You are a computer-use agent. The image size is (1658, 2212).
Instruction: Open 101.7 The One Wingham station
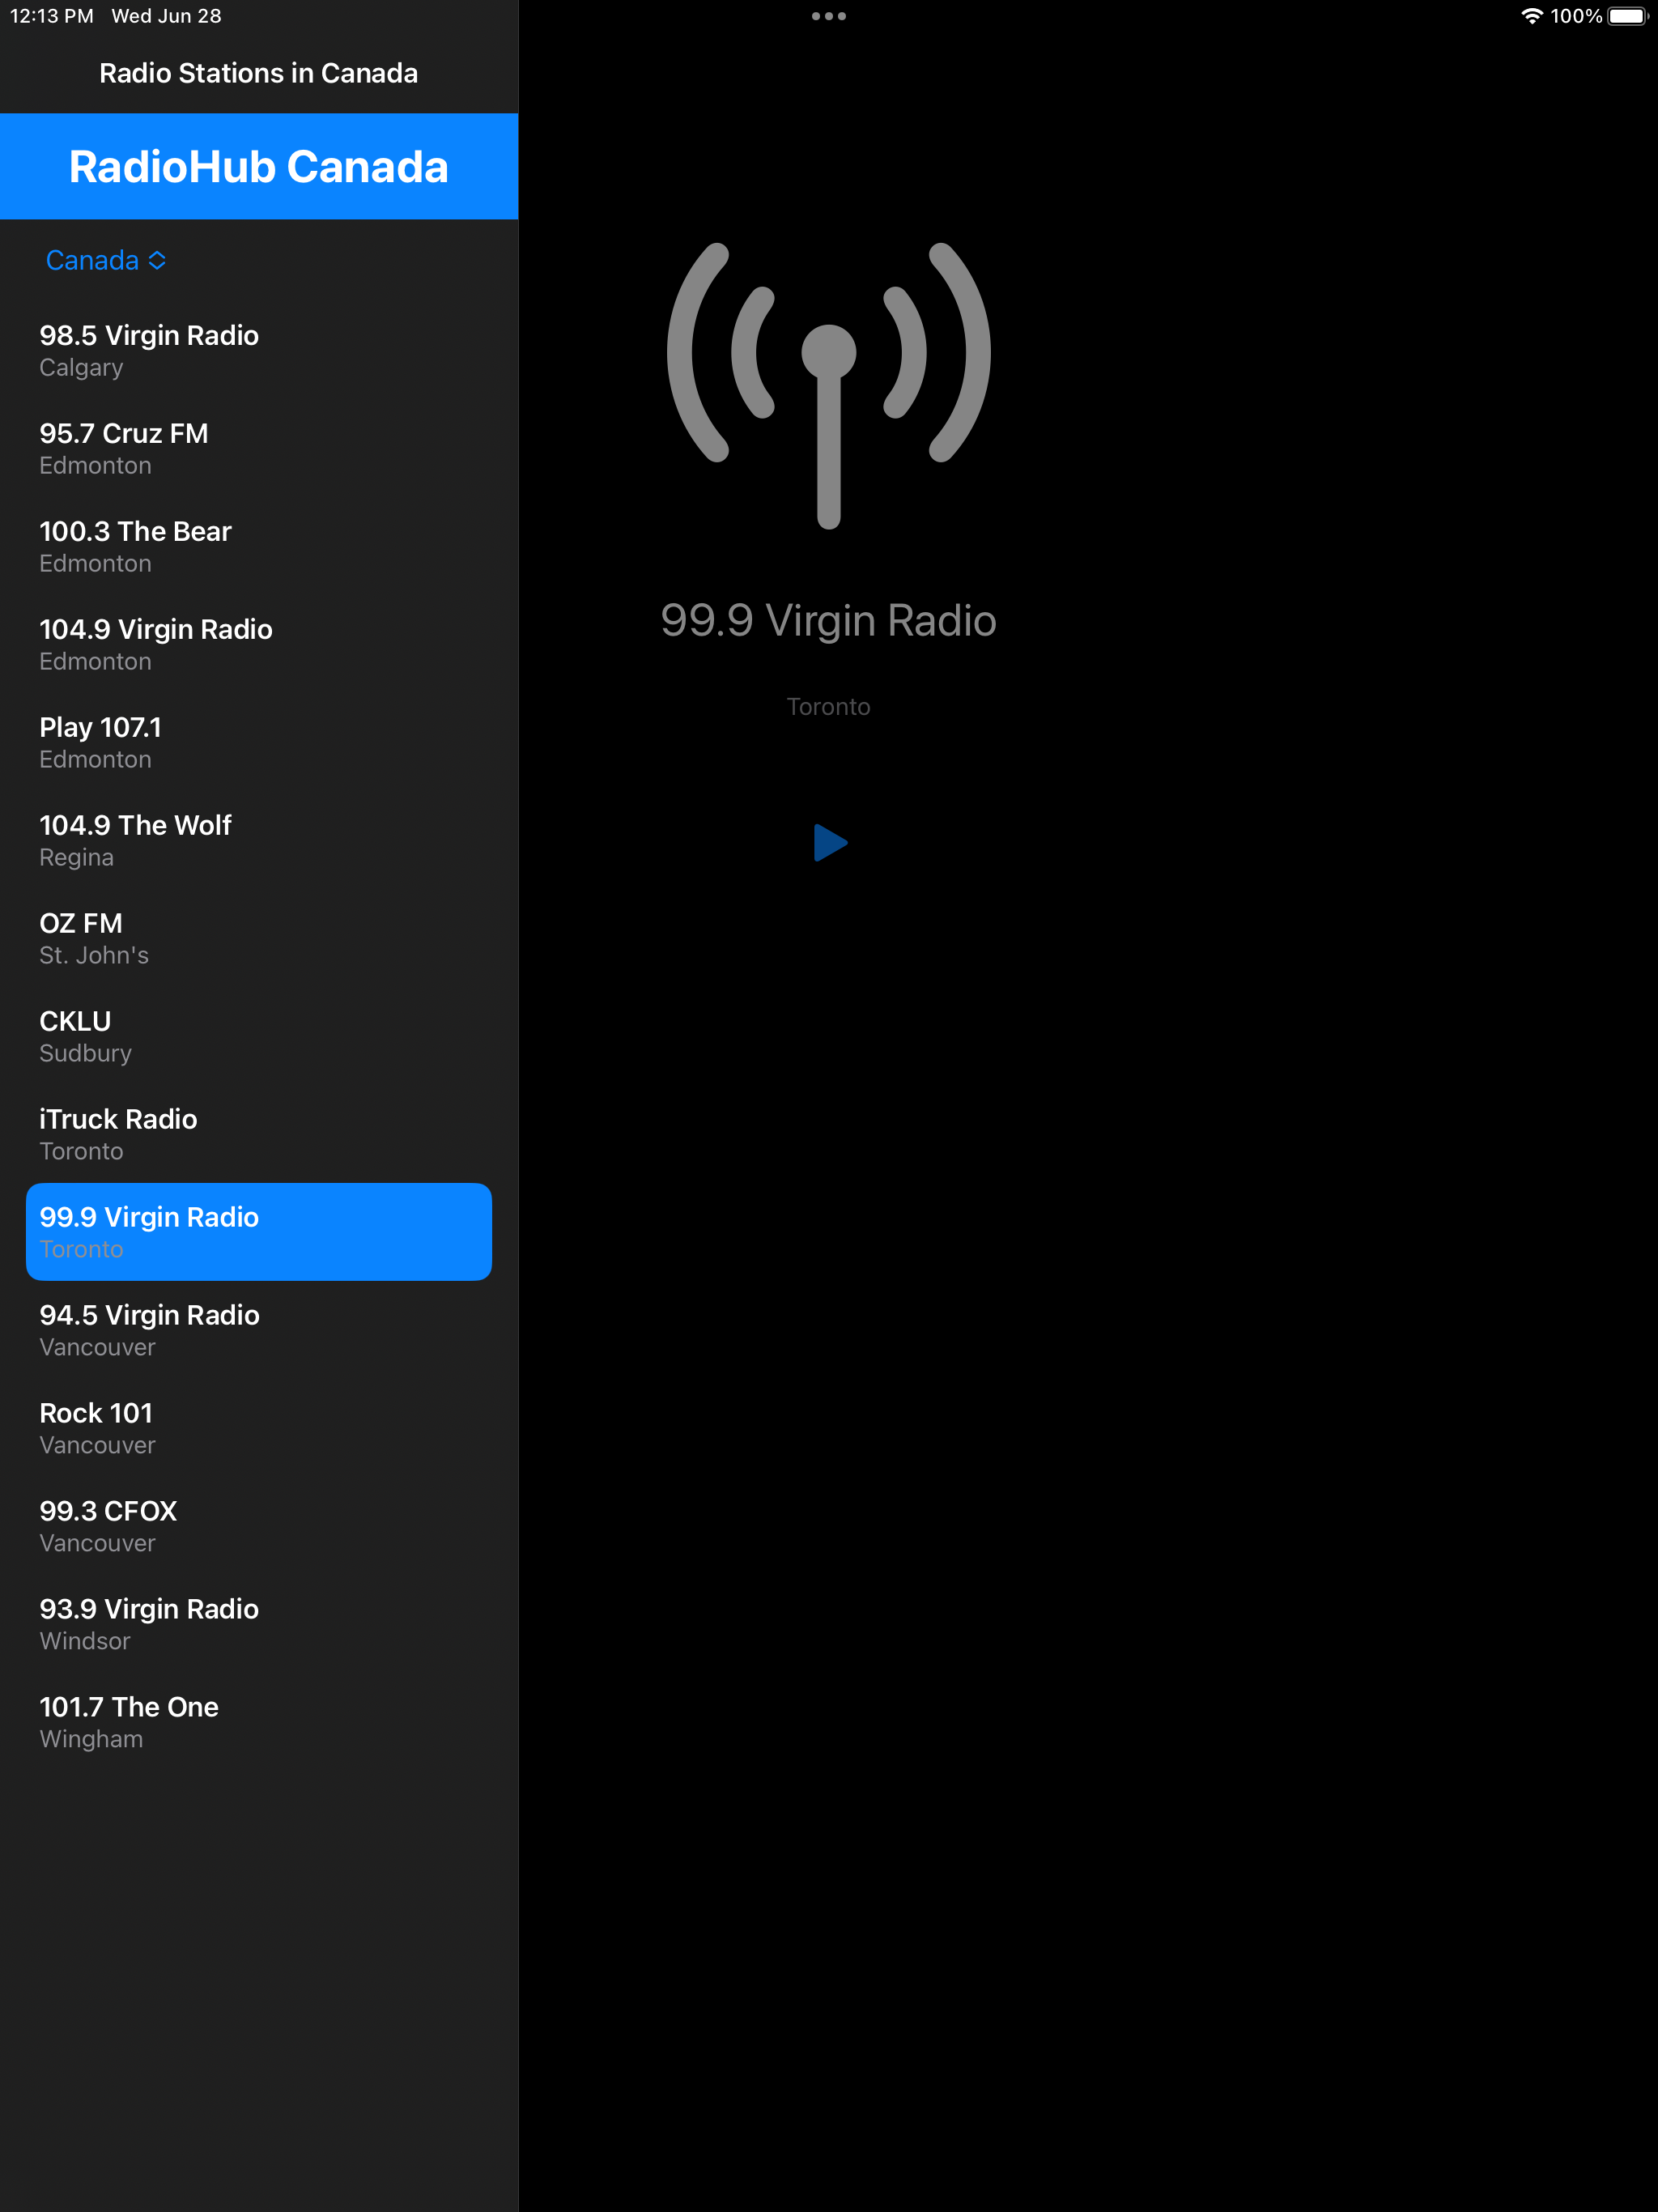pyautogui.click(x=259, y=1722)
